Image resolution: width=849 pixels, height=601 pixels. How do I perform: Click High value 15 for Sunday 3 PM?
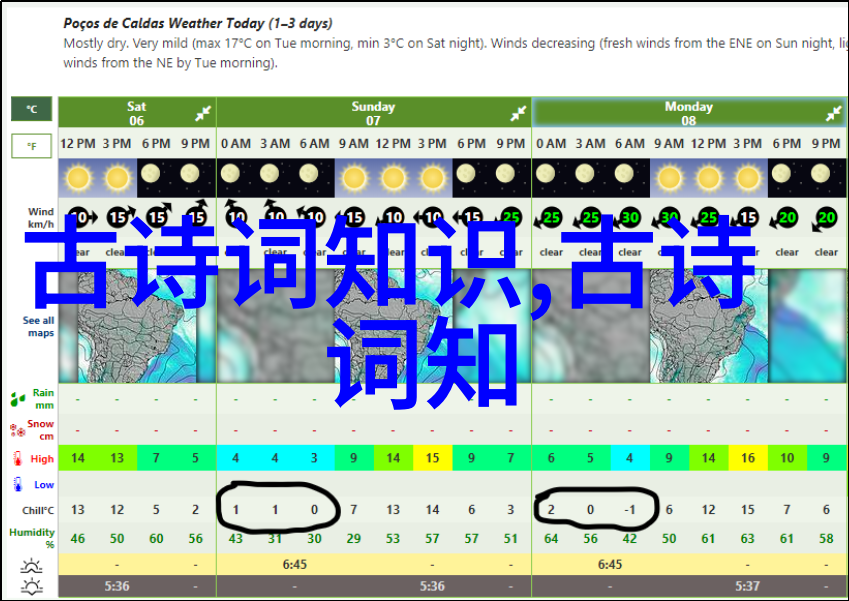point(432,458)
